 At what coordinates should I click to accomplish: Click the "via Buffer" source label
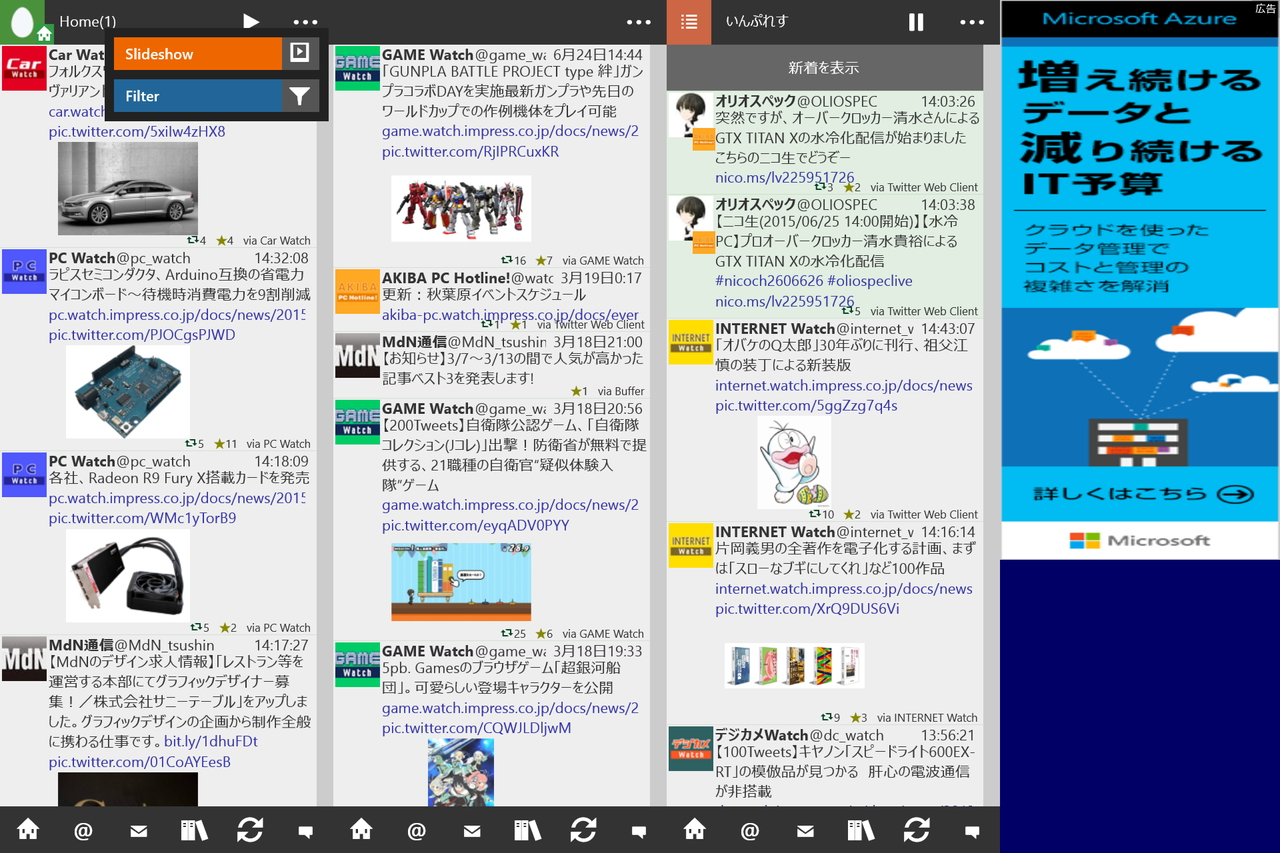[621, 391]
